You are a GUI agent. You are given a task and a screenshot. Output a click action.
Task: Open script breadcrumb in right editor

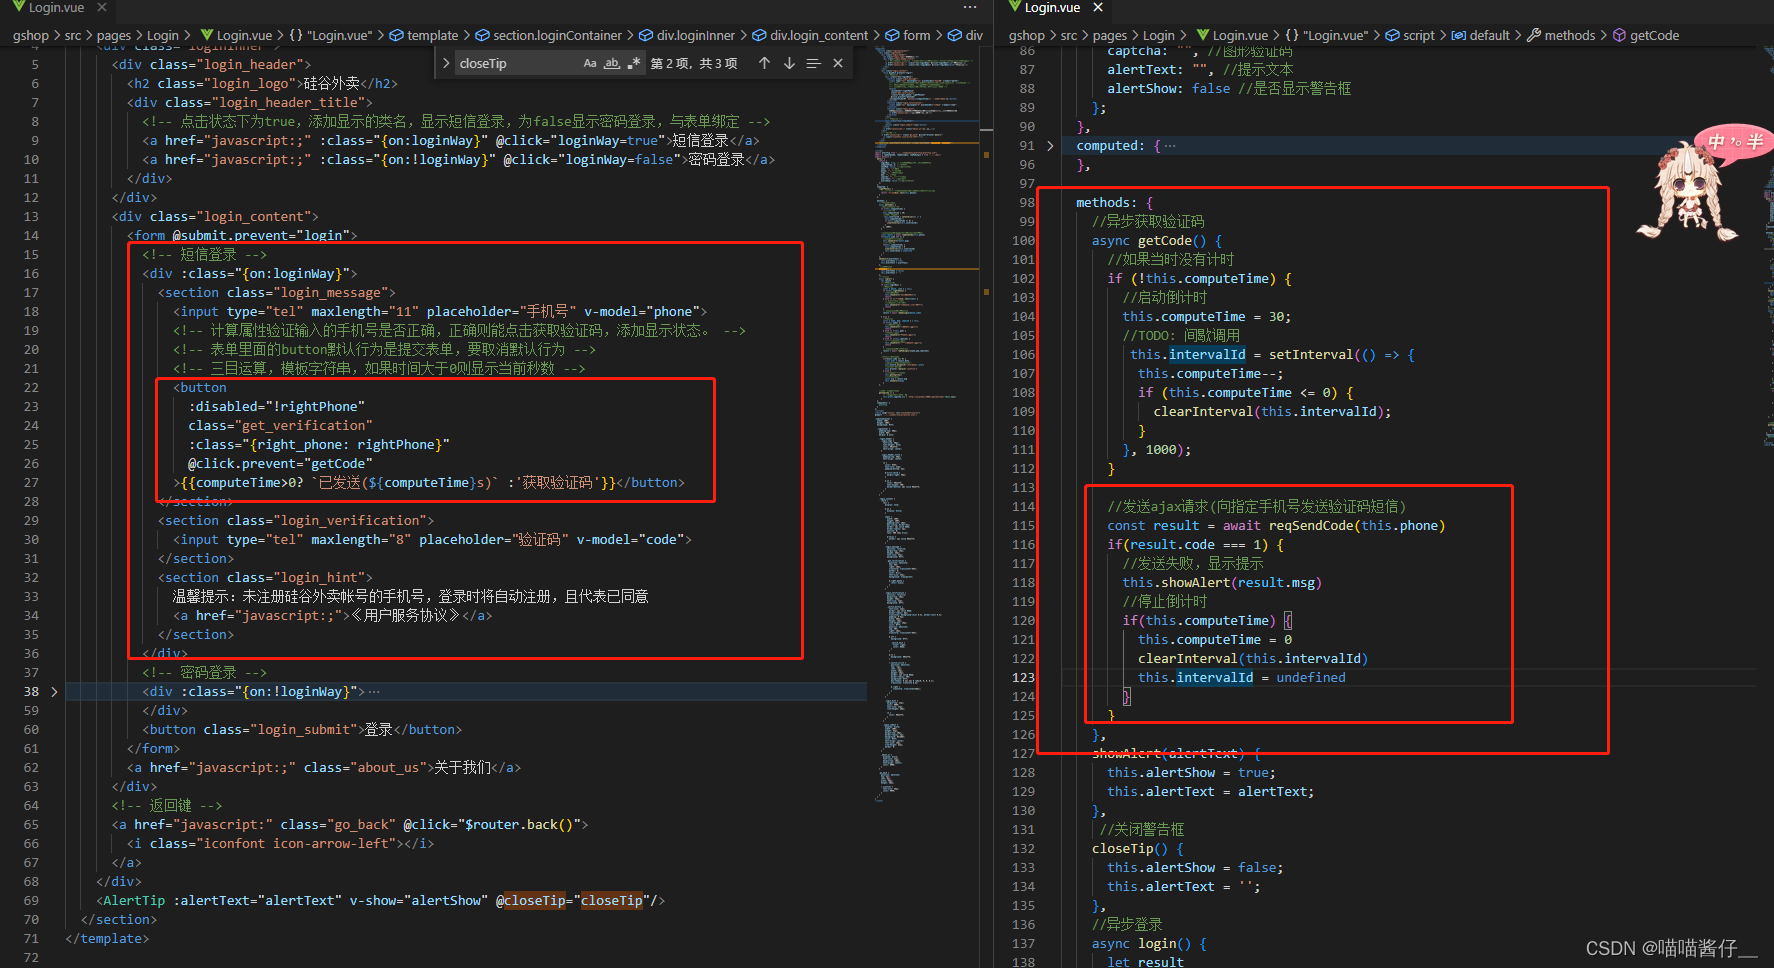pos(1410,35)
